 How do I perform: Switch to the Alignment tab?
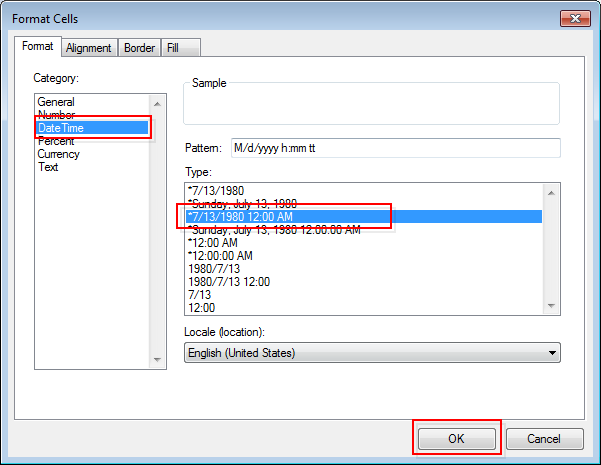[88, 47]
